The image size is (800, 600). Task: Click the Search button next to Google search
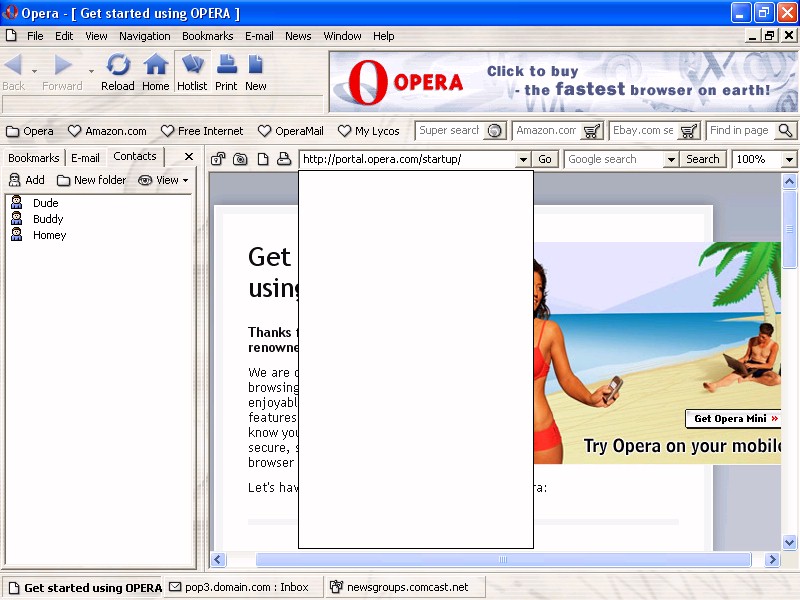tap(702, 159)
